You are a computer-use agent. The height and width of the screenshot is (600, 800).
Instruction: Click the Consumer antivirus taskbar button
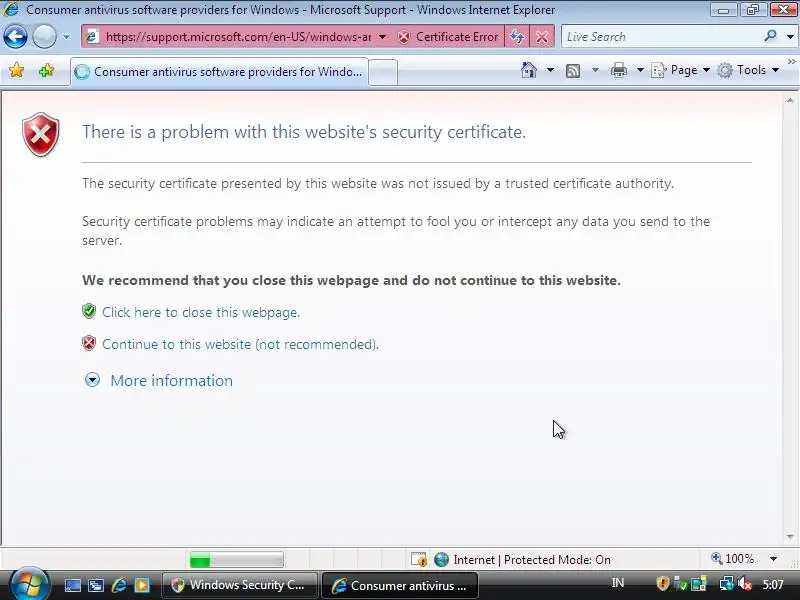click(400, 585)
